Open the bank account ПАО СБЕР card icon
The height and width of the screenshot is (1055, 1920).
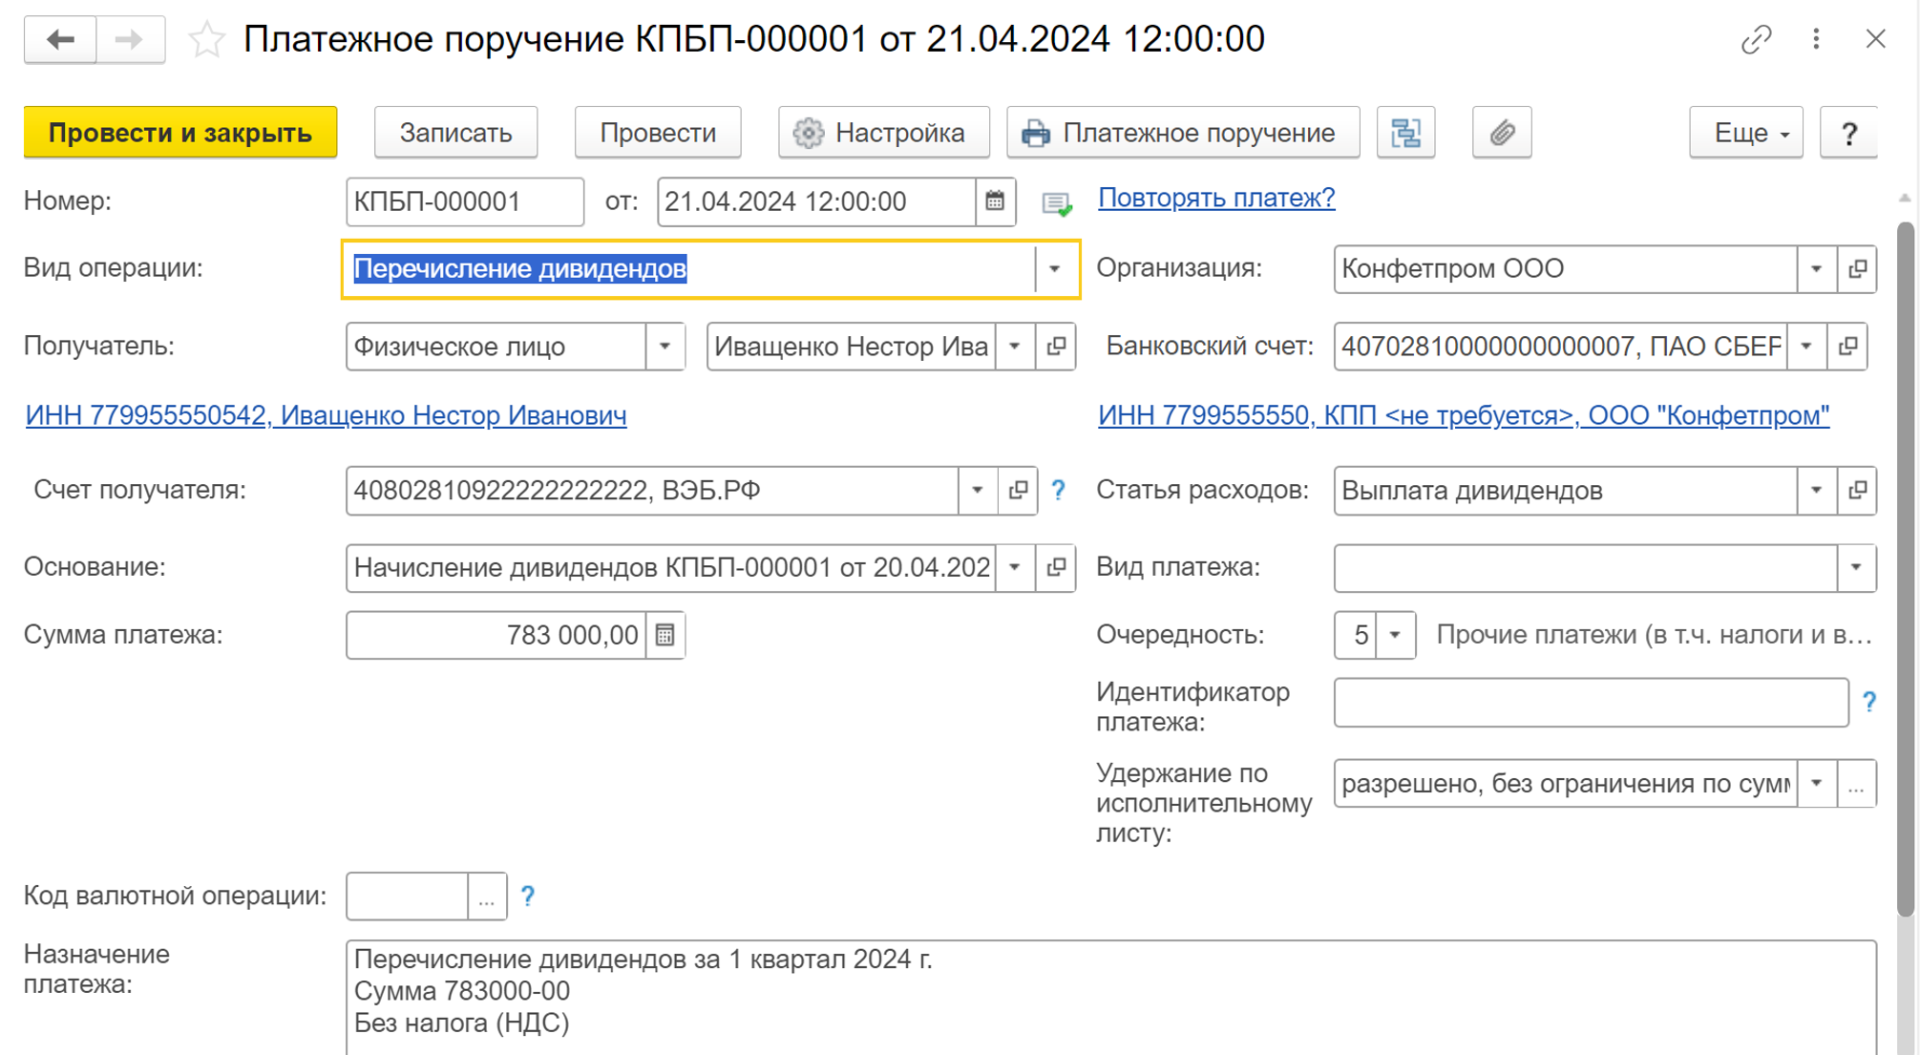pyautogui.click(x=1848, y=347)
